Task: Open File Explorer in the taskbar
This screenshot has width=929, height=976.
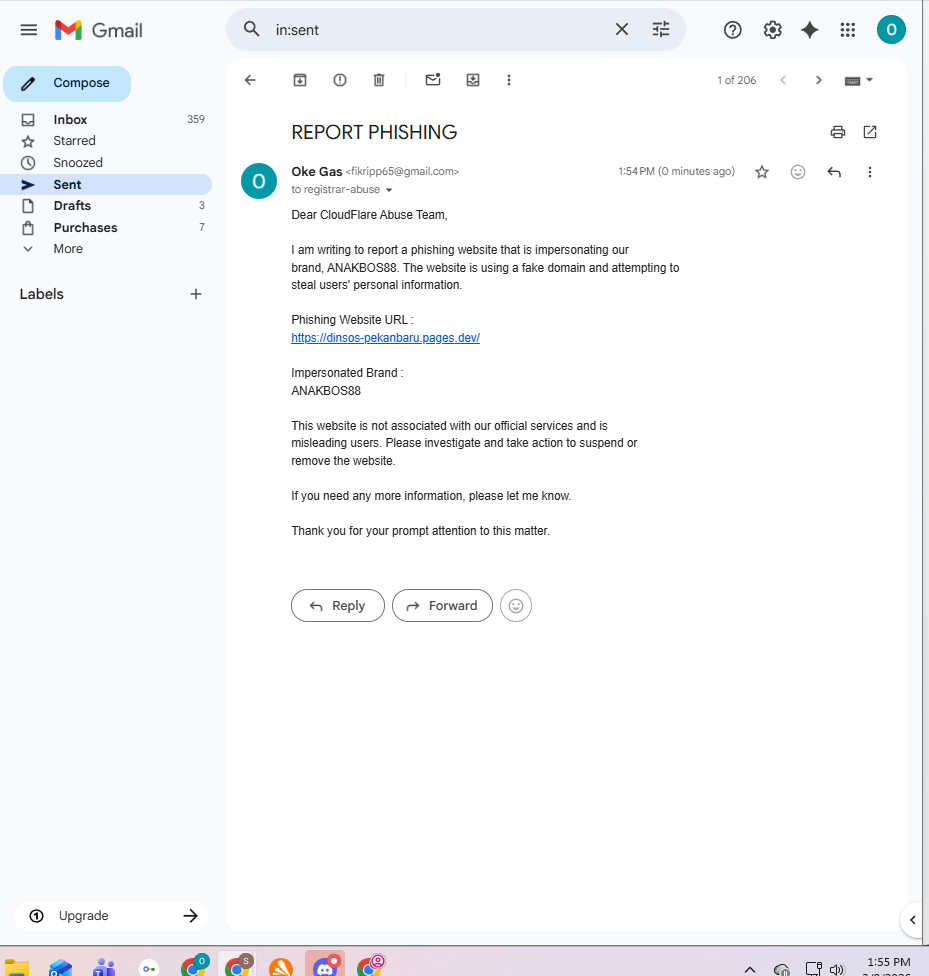Action: [17, 968]
